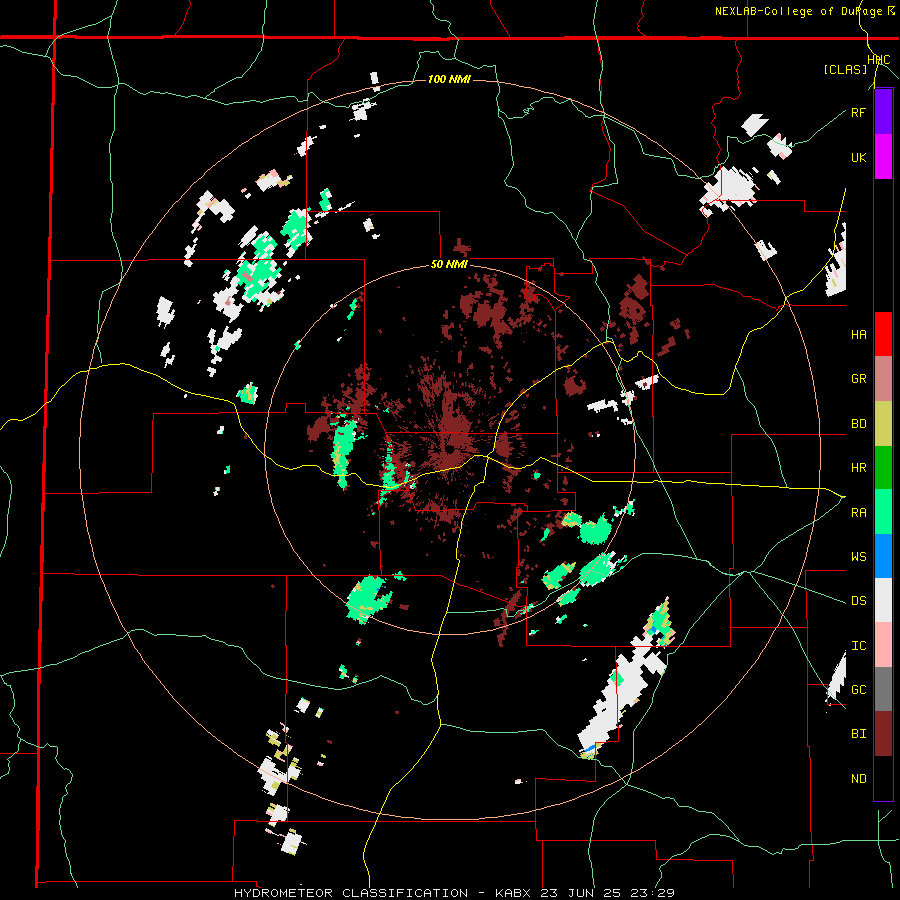Click the HA red legend color swatch
This screenshot has height=900, width=900.
point(883,334)
